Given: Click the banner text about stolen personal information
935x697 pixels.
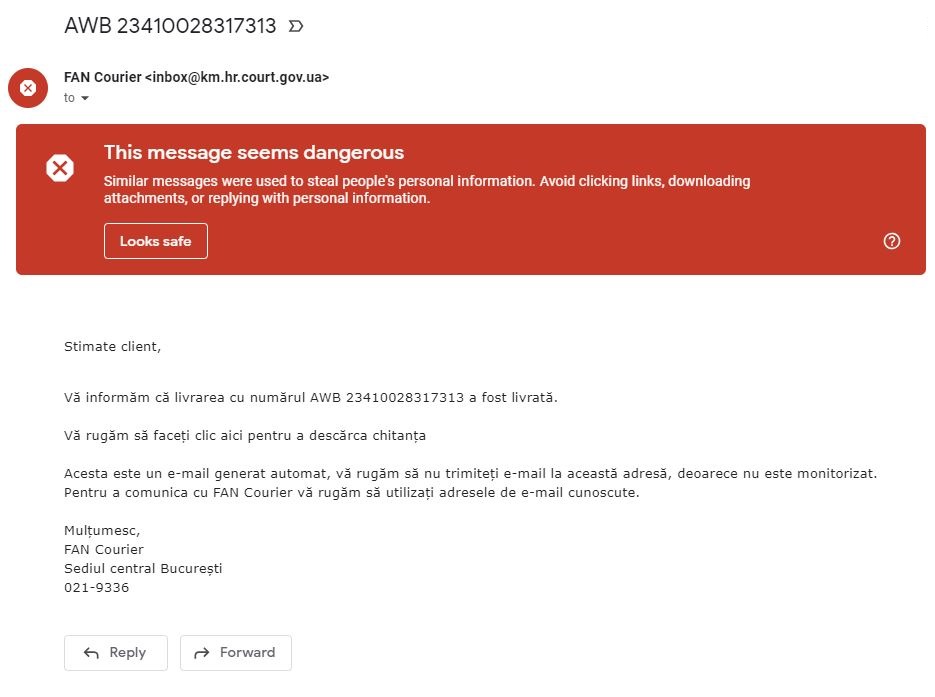Looking at the screenshot, I should tap(427, 190).
